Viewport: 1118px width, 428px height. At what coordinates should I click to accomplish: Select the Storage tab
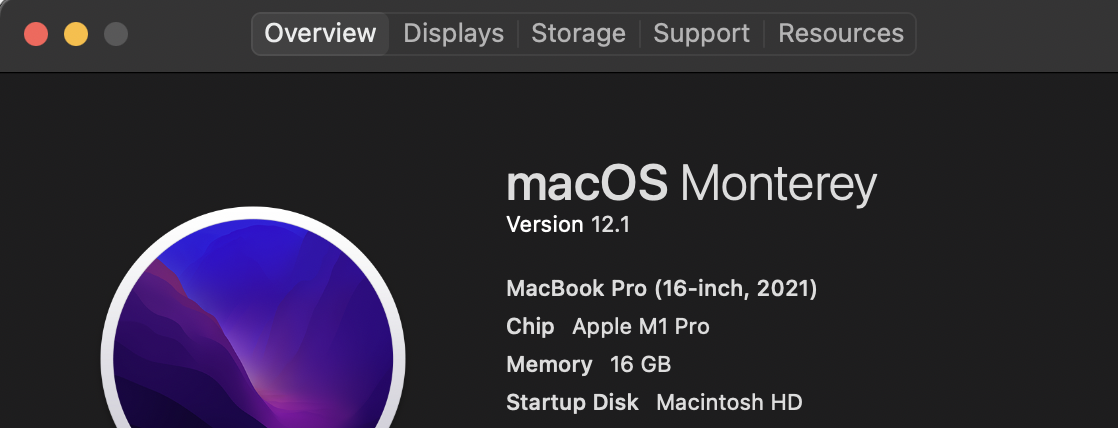click(x=578, y=33)
